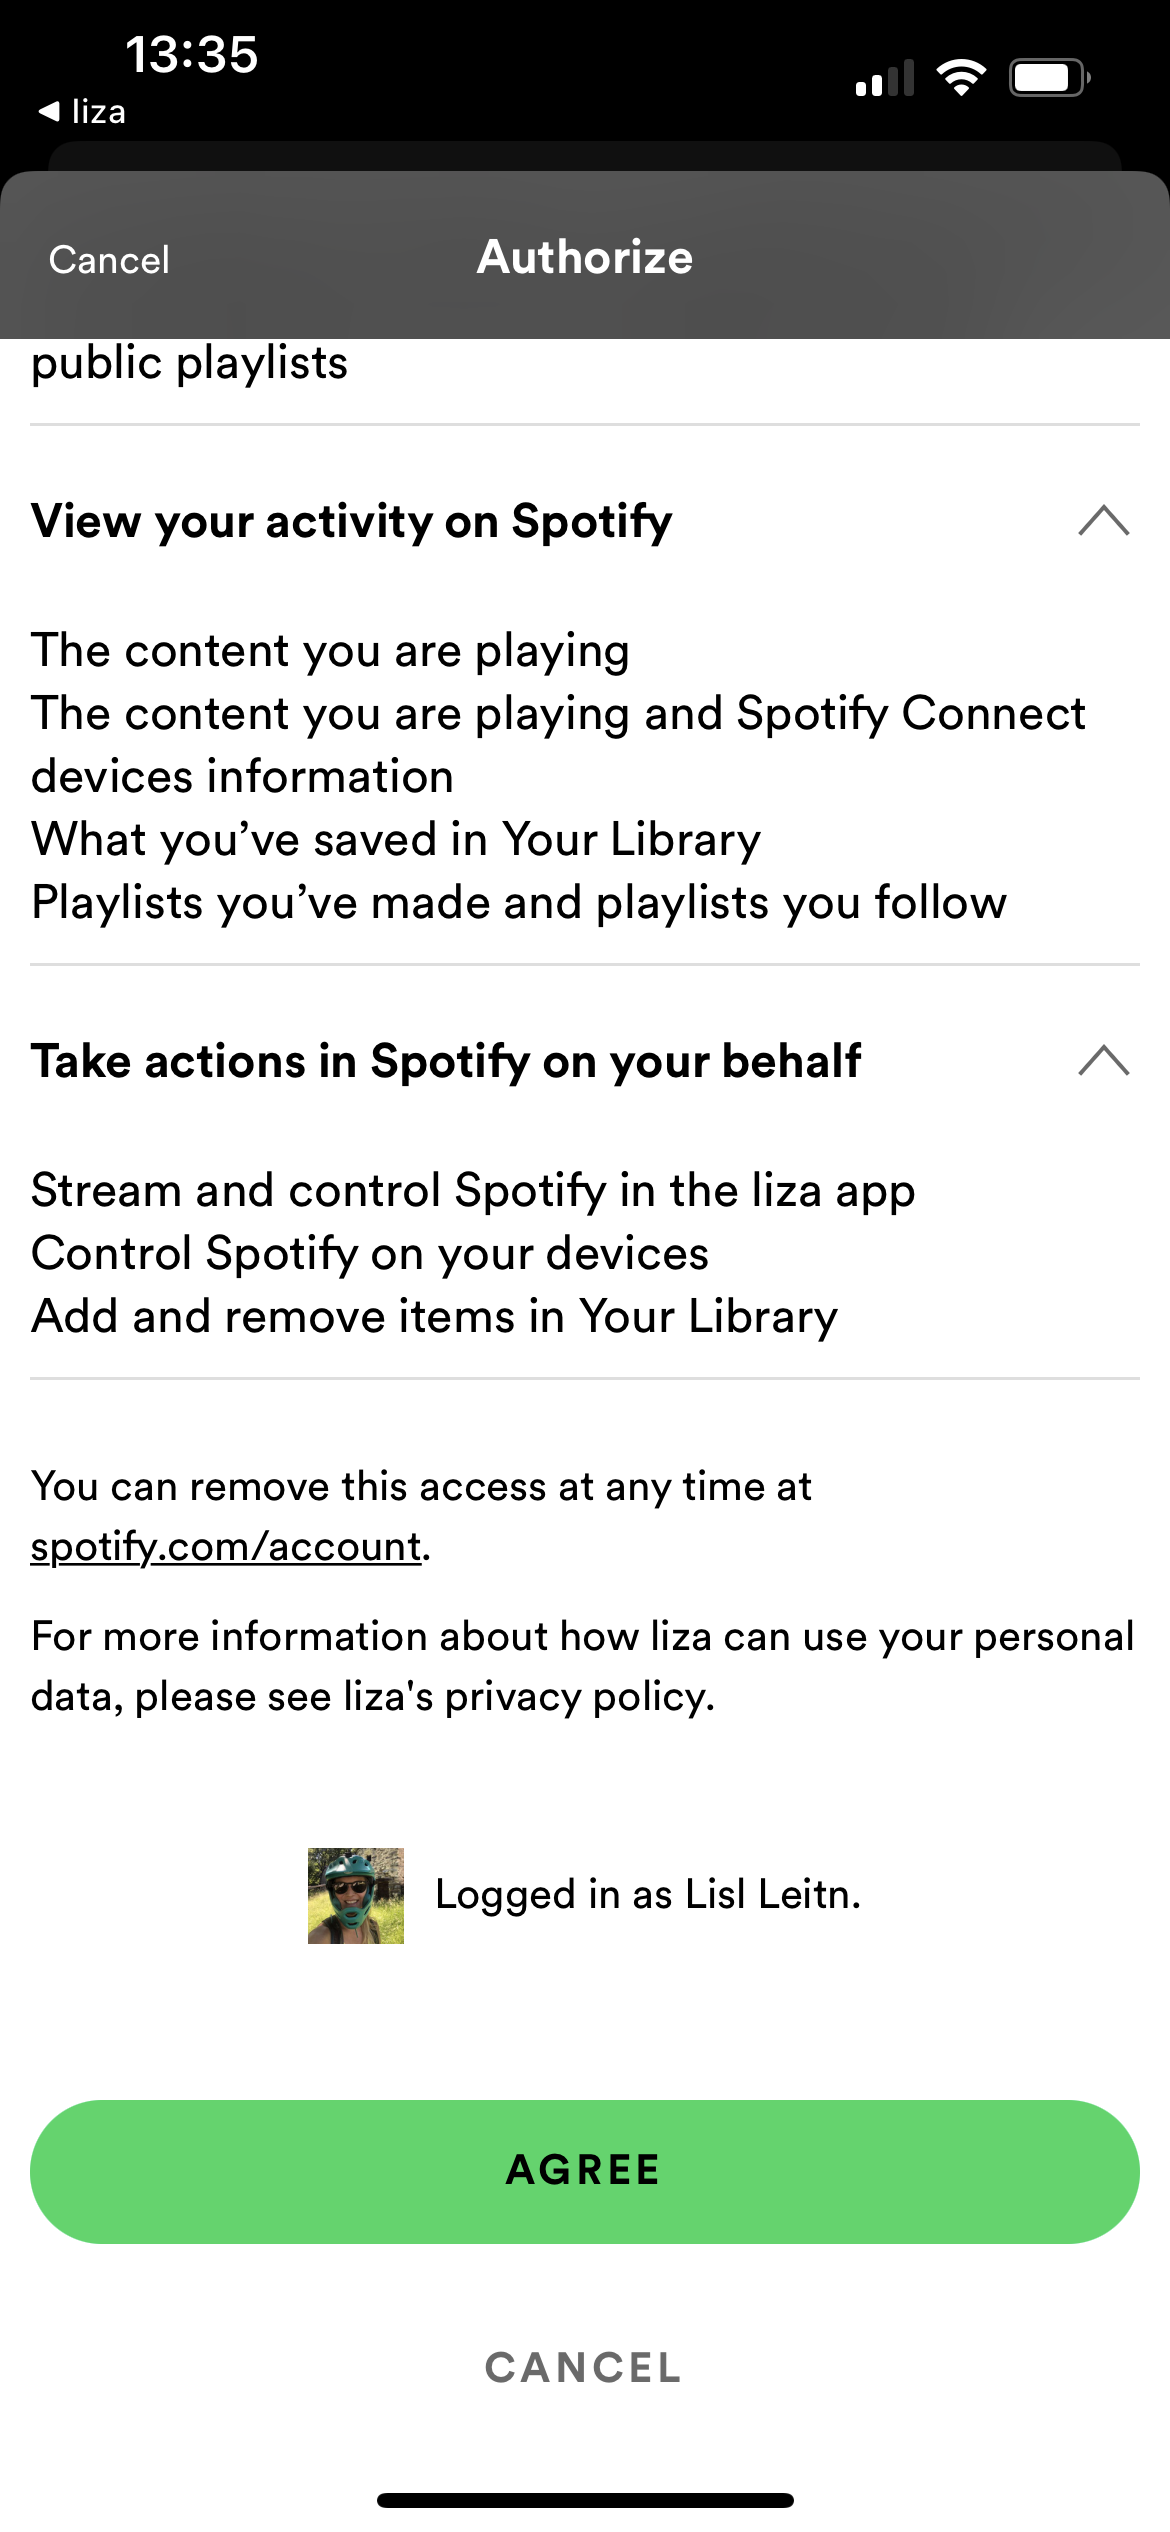Tap Logged in as Lisl Leitn text
Image resolution: width=1170 pixels, height=2532 pixels.
tap(648, 1895)
